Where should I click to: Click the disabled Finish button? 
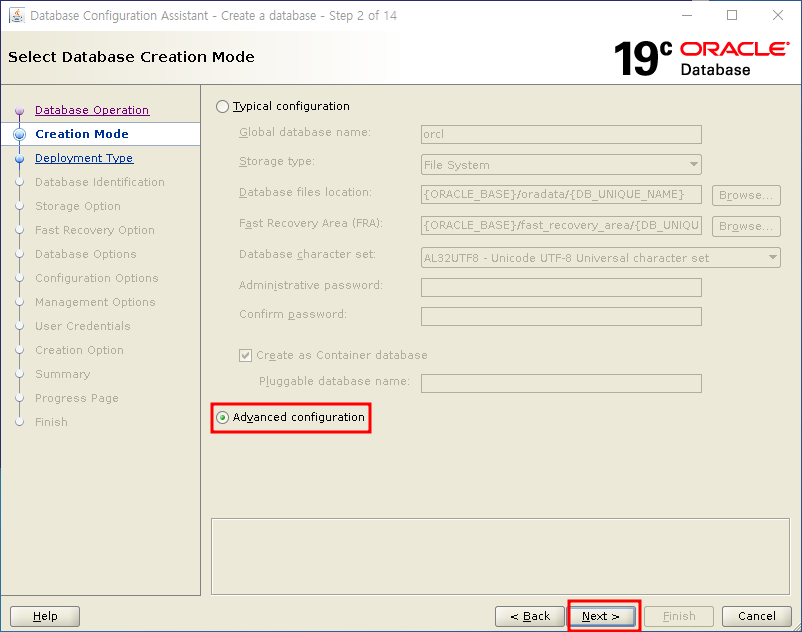tap(679, 616)
